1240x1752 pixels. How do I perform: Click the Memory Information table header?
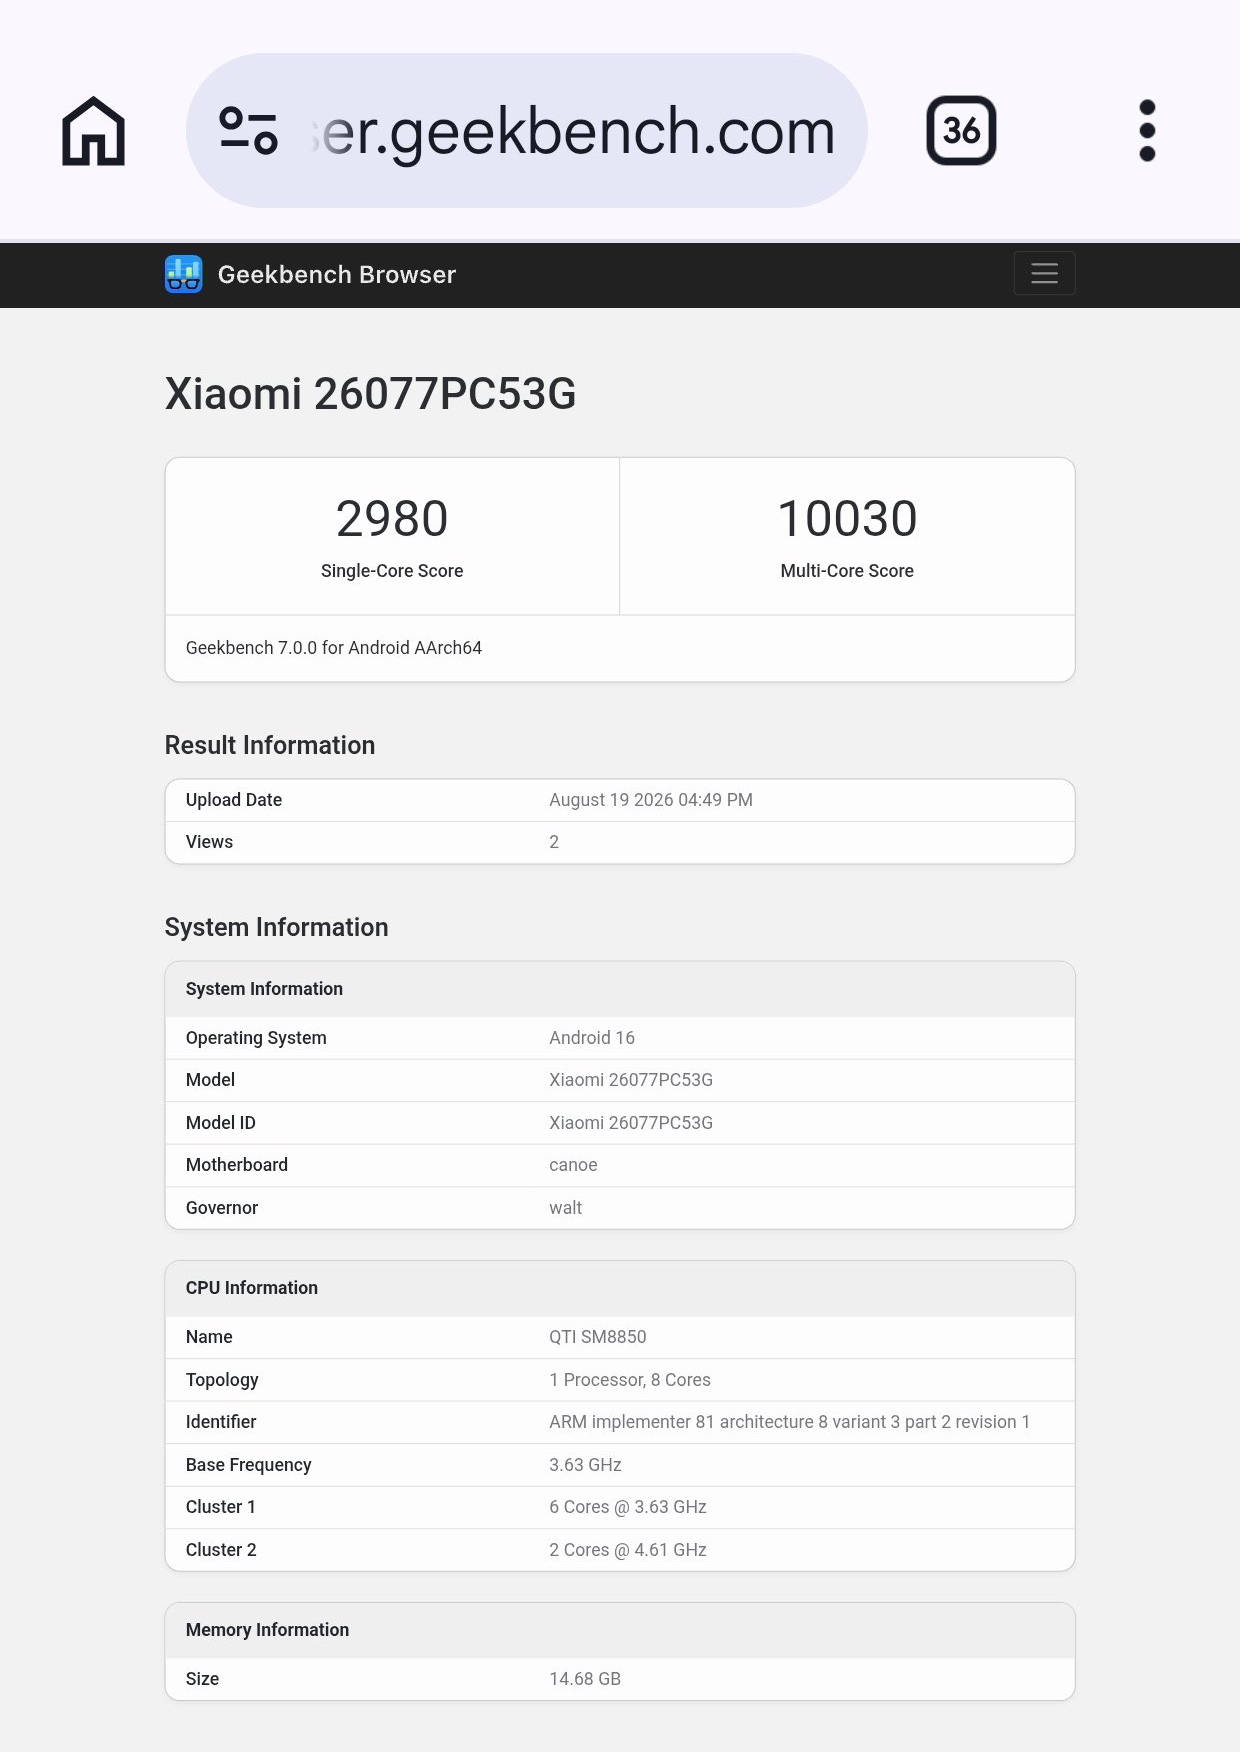pyautogui.click(x=620, y=1630)
